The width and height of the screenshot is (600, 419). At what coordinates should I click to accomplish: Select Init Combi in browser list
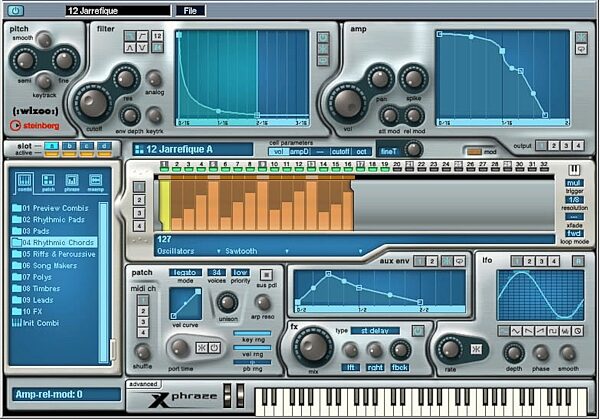point(36,323)
